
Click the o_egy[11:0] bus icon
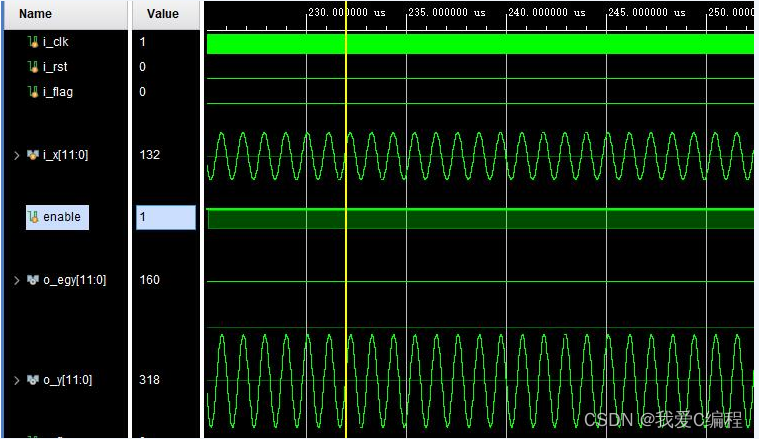[33, 280]
